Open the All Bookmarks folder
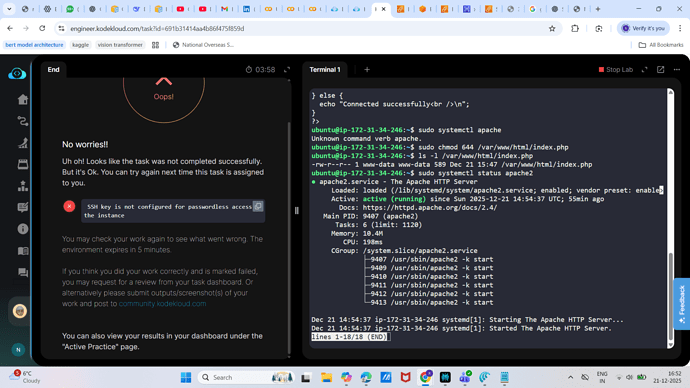This screenshot has height=388, width=690. click(x=661, y=45)
